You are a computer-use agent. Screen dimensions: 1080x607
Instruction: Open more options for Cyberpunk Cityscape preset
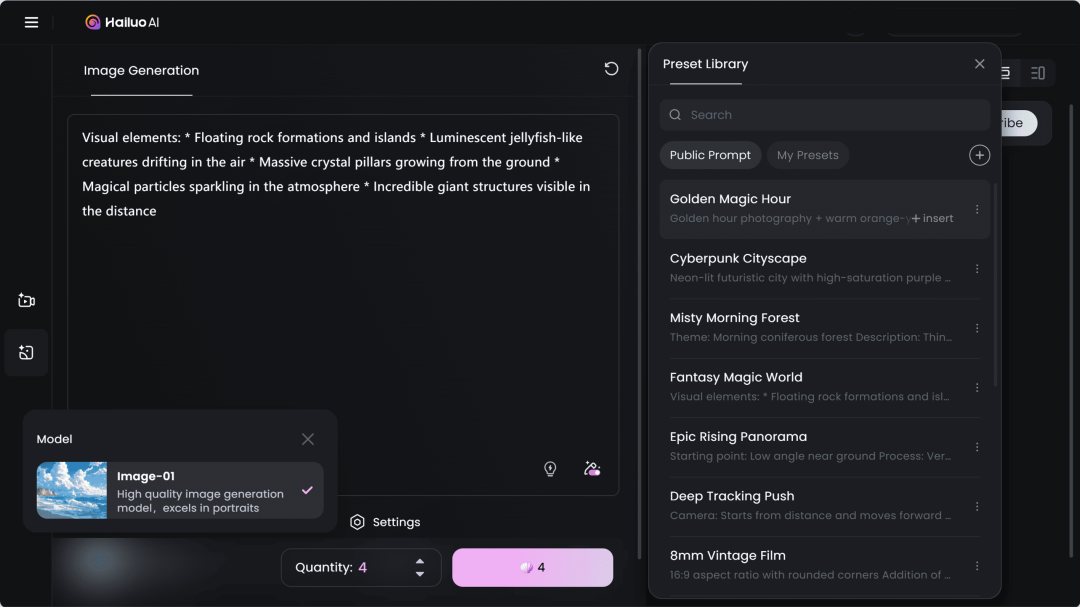(x=977, y=269)
